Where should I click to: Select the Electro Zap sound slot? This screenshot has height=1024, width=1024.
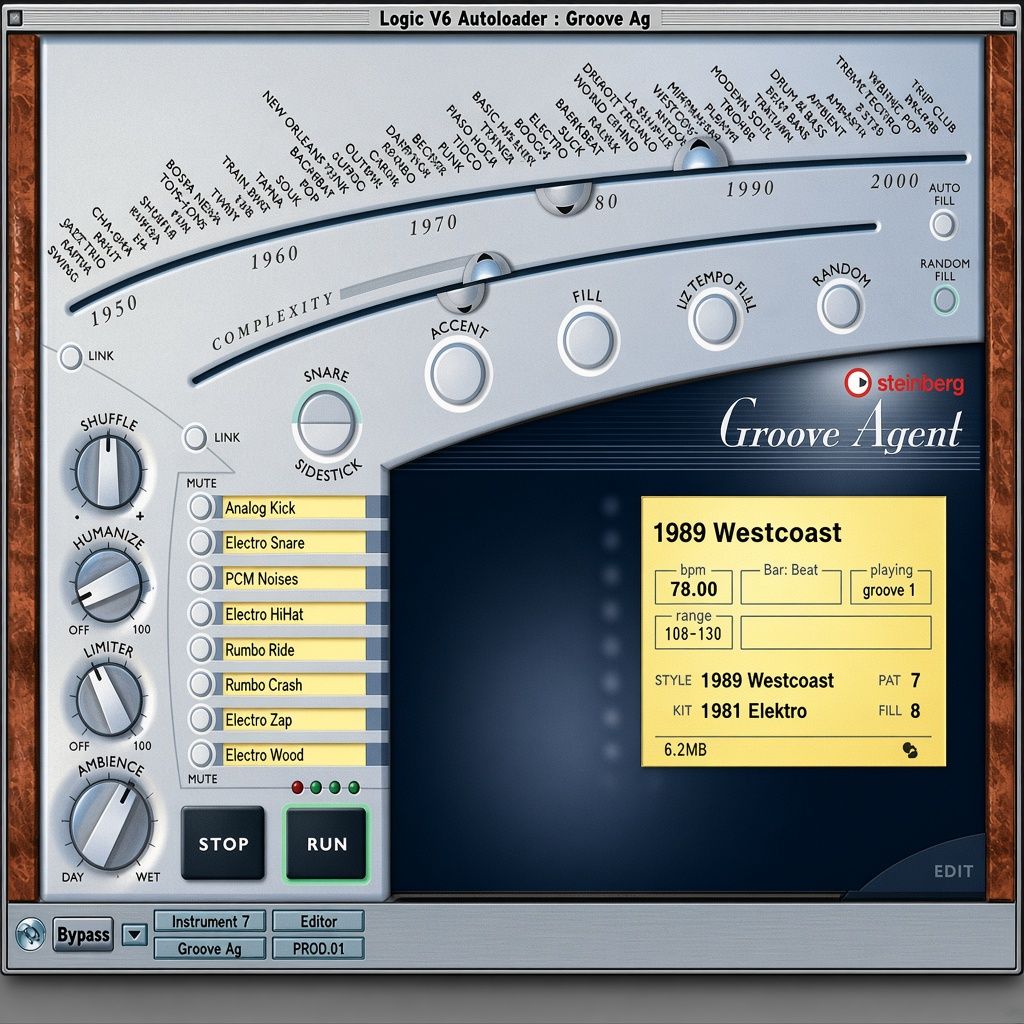294,720
